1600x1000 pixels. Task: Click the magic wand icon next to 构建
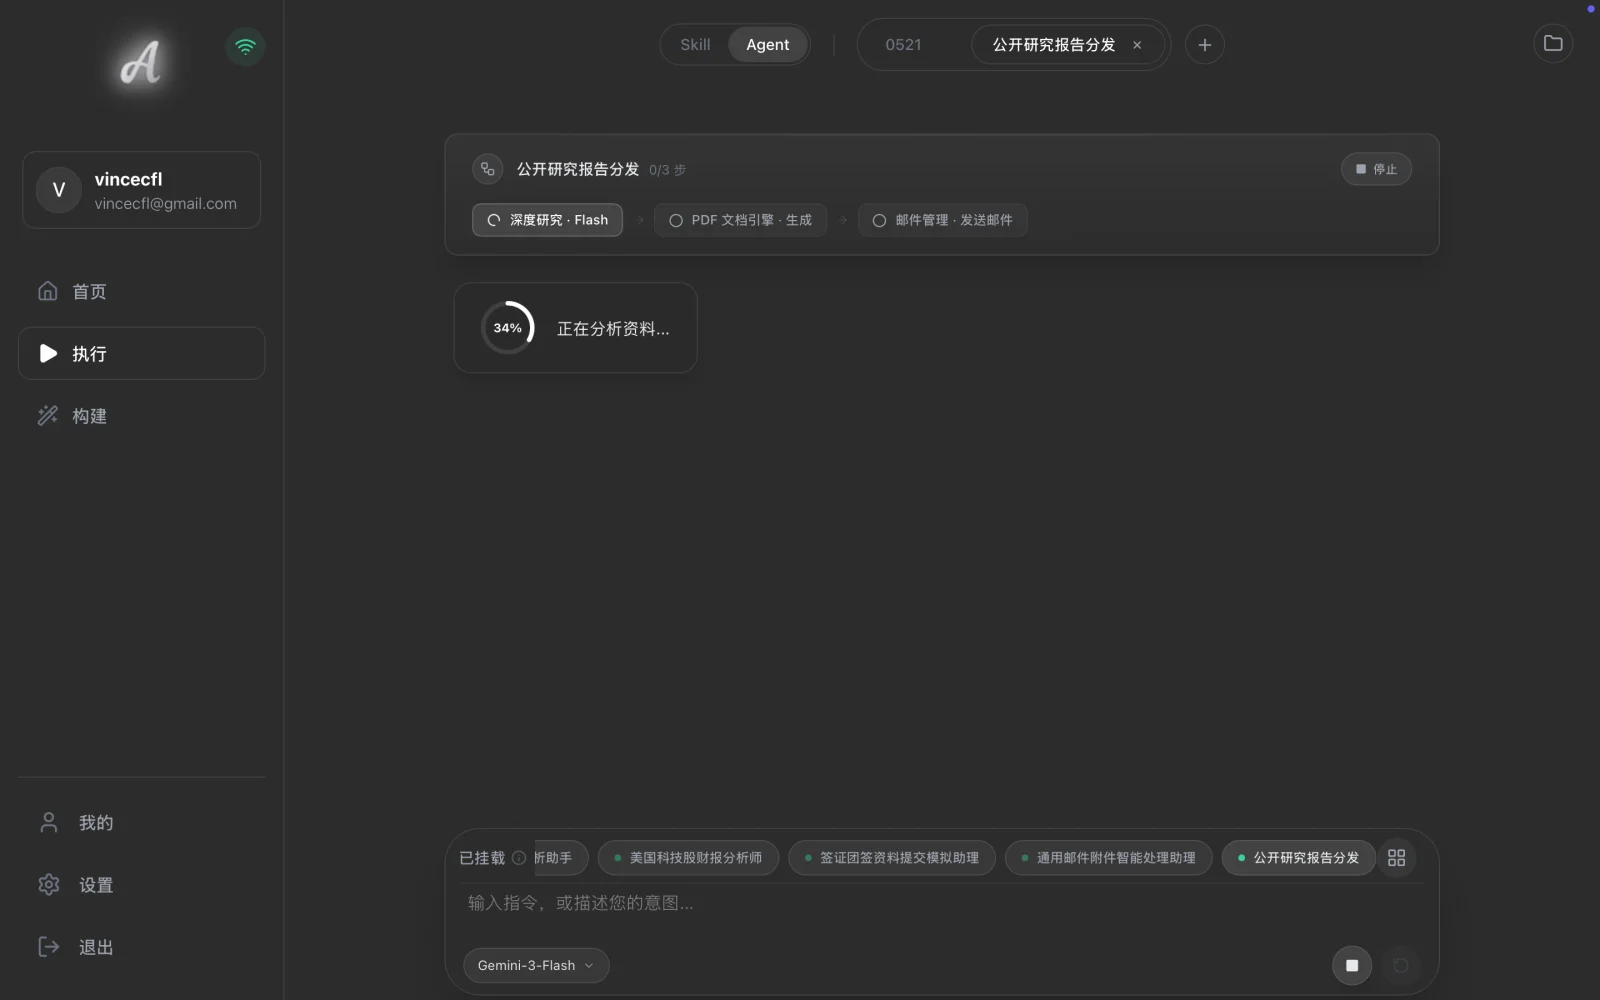pyautogui.click(x=48, y=415)
